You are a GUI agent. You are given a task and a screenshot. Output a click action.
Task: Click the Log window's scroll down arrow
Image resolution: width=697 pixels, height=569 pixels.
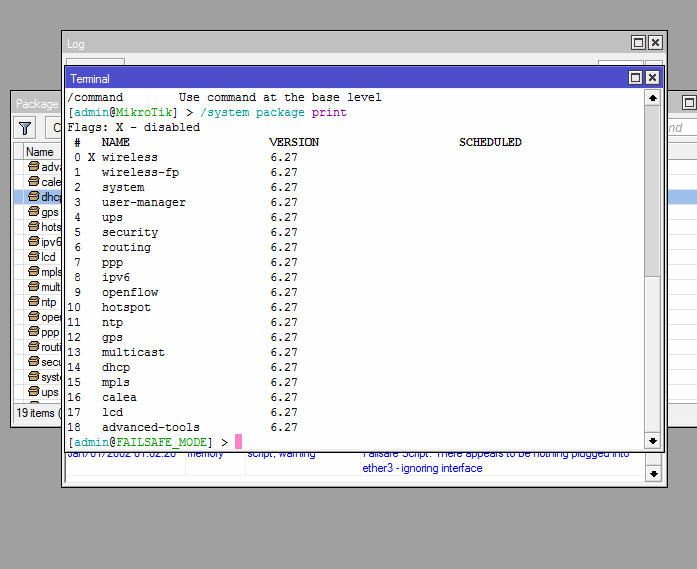point(654,473)
